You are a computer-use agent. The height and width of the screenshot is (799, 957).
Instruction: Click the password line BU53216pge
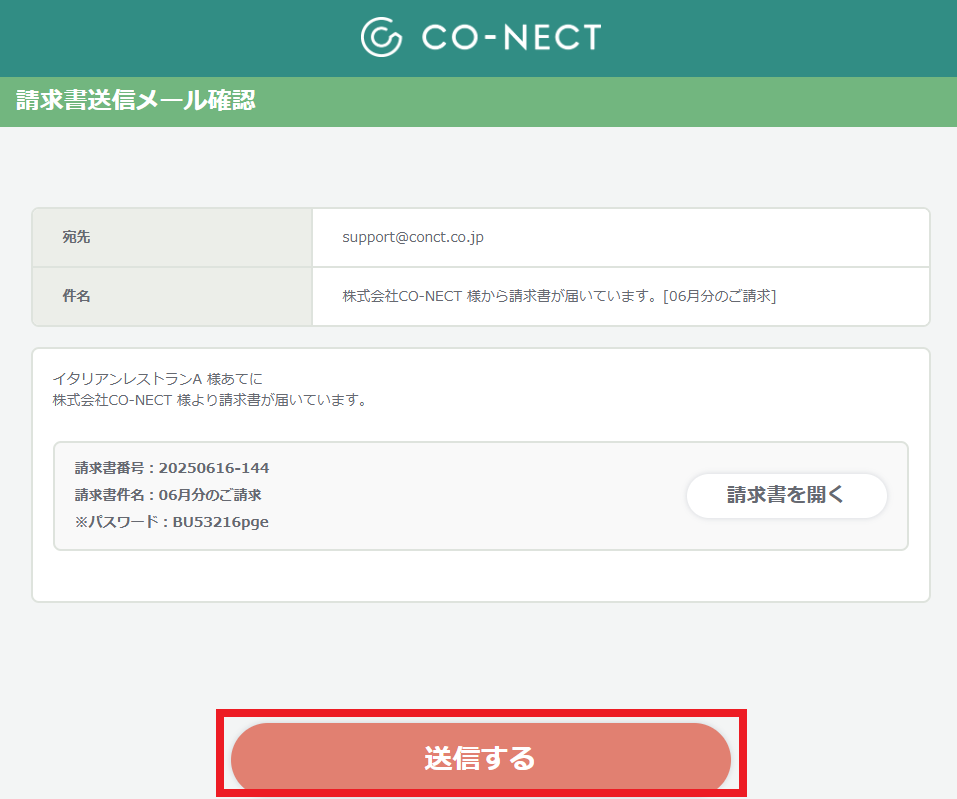coord(172,522)
